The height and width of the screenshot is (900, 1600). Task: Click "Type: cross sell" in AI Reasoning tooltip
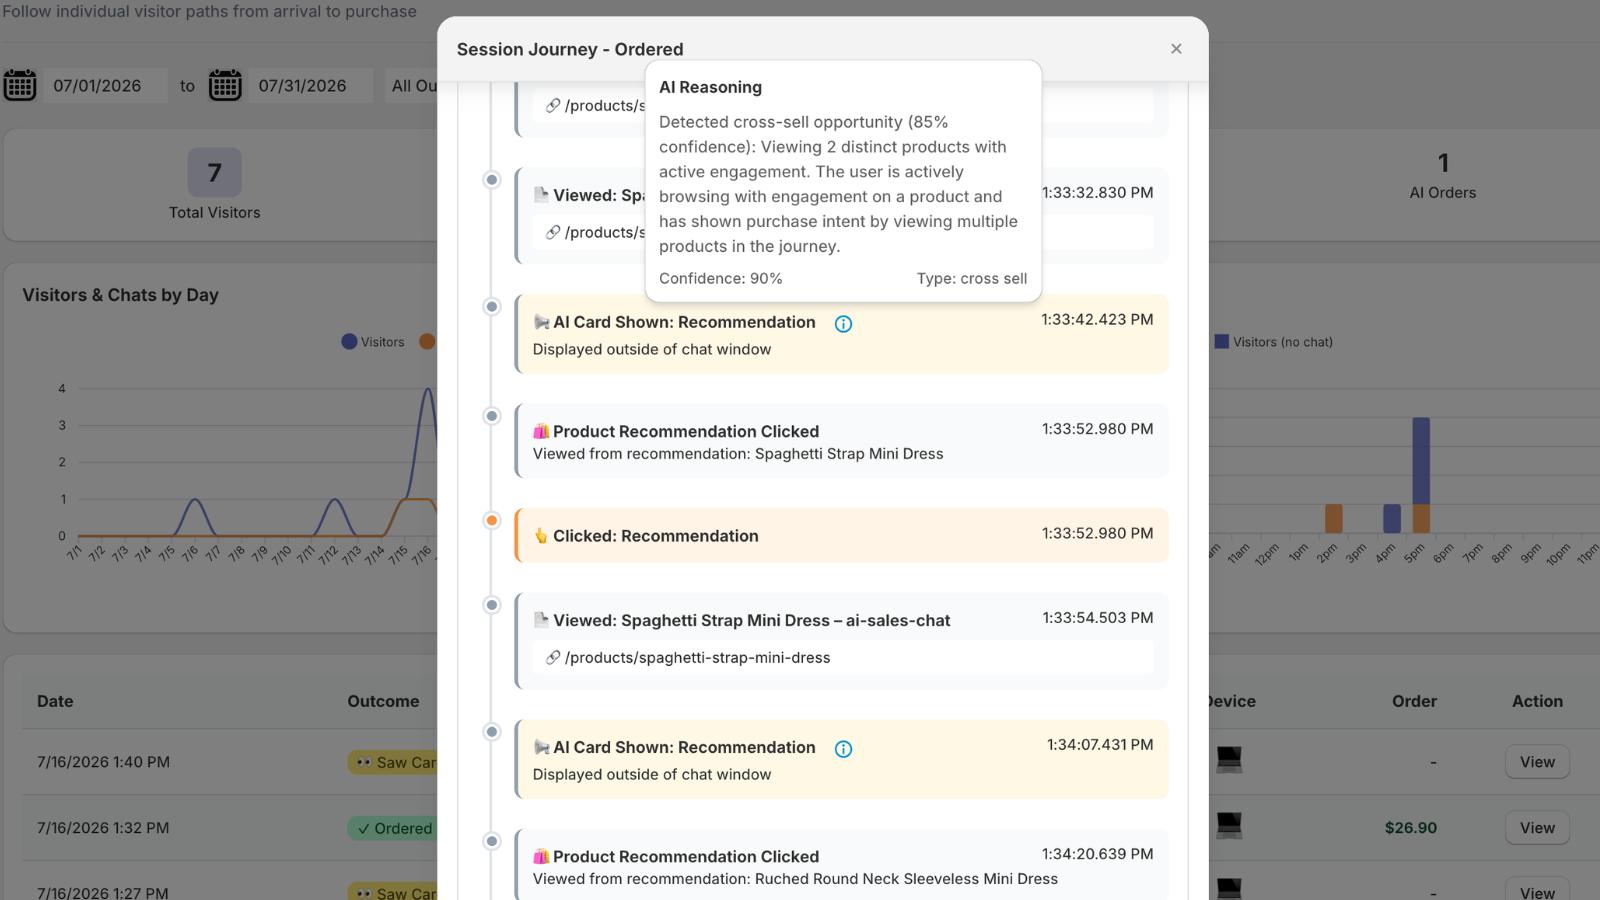(972, 278)
